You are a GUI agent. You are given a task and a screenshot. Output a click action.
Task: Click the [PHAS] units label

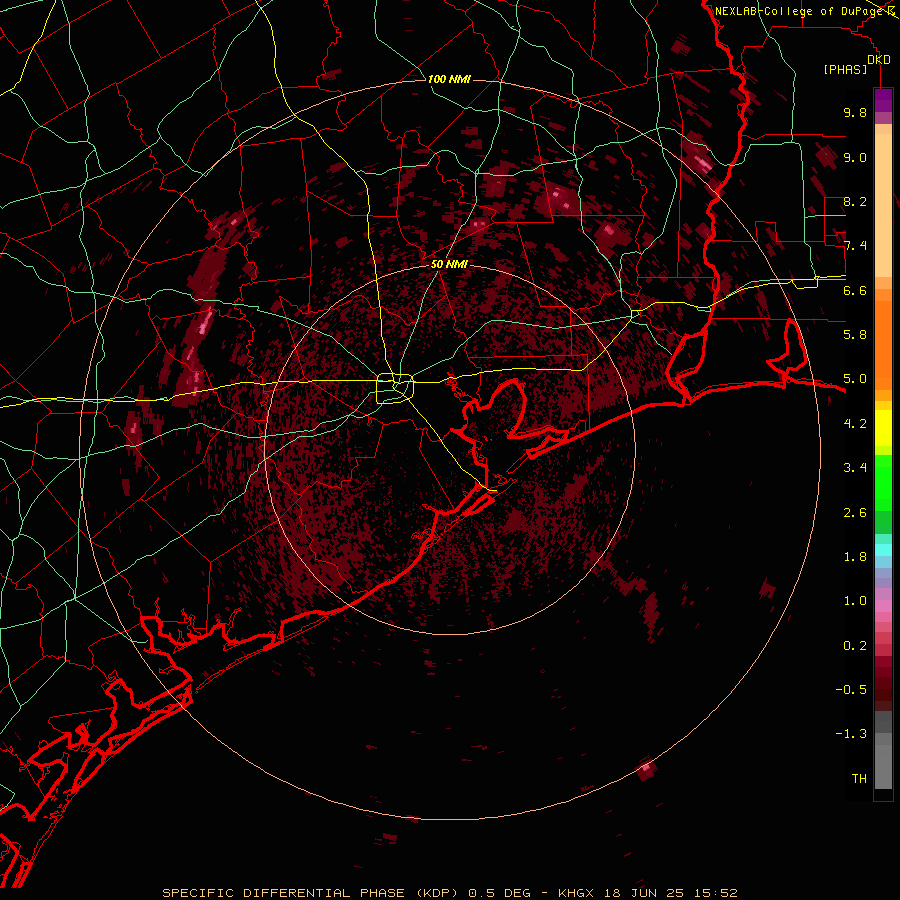[x=845, y=70]
